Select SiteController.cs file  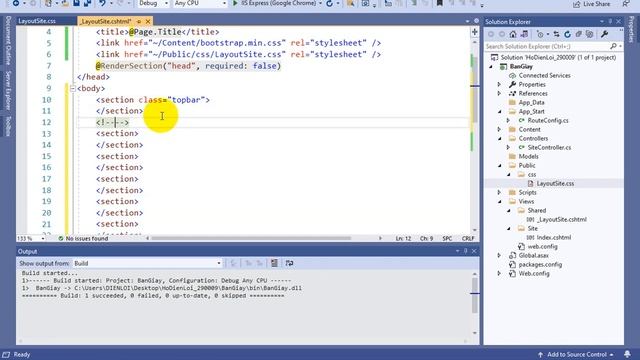549,147
